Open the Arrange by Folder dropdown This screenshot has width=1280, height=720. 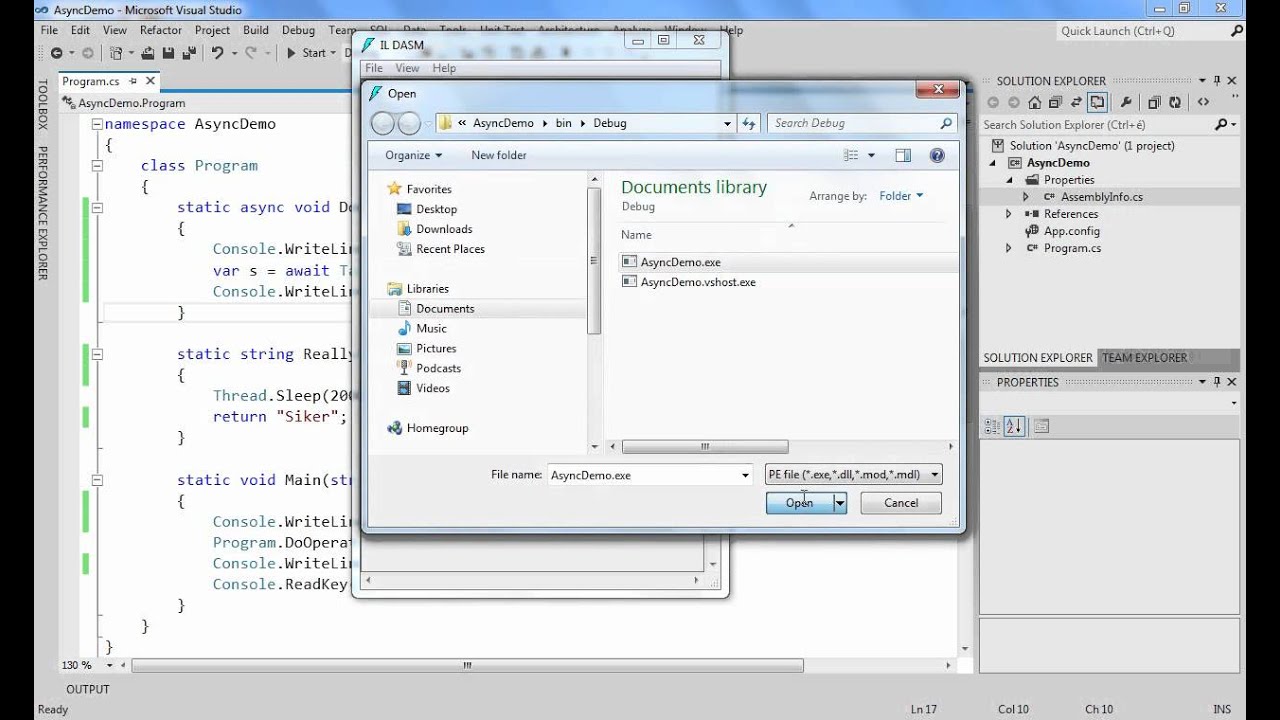[901, 196]
